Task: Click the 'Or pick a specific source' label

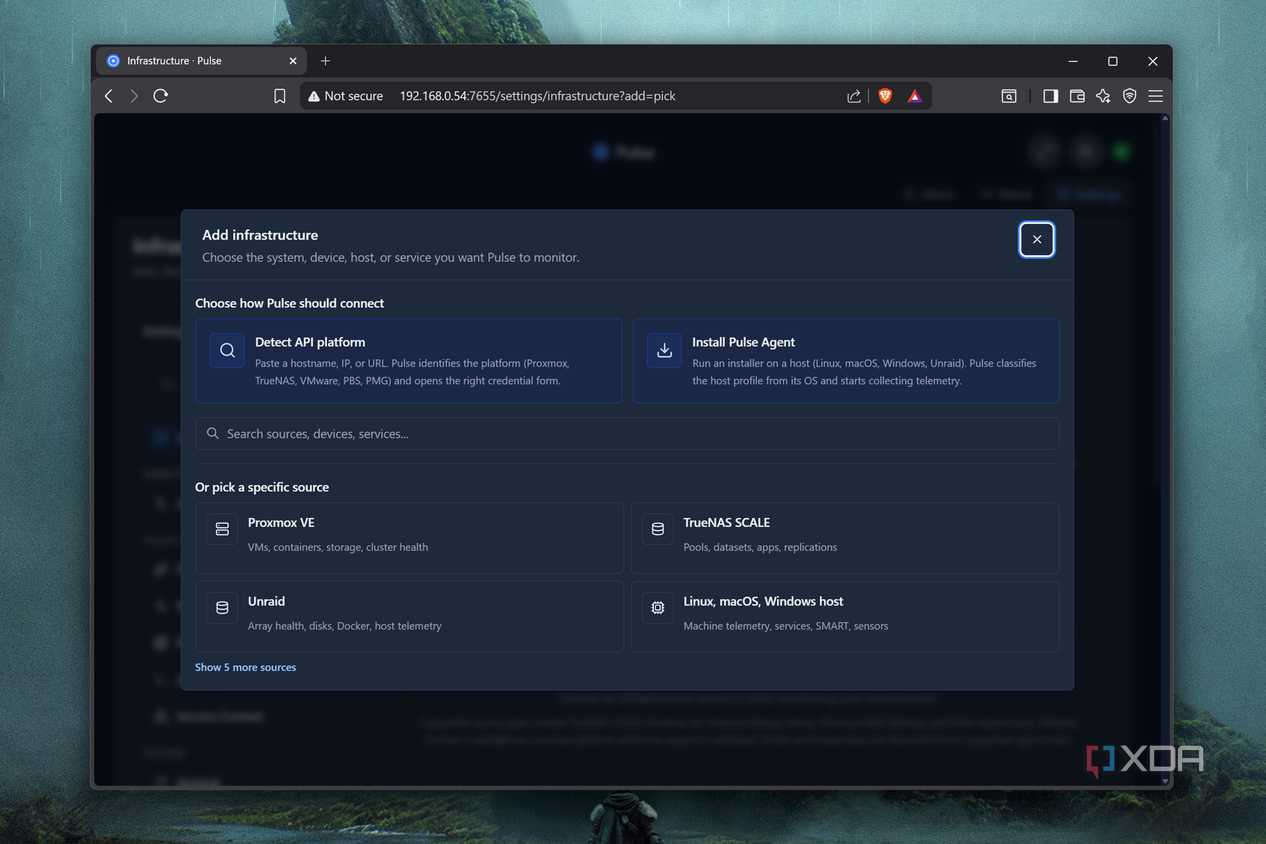Action: coord(262,487)
